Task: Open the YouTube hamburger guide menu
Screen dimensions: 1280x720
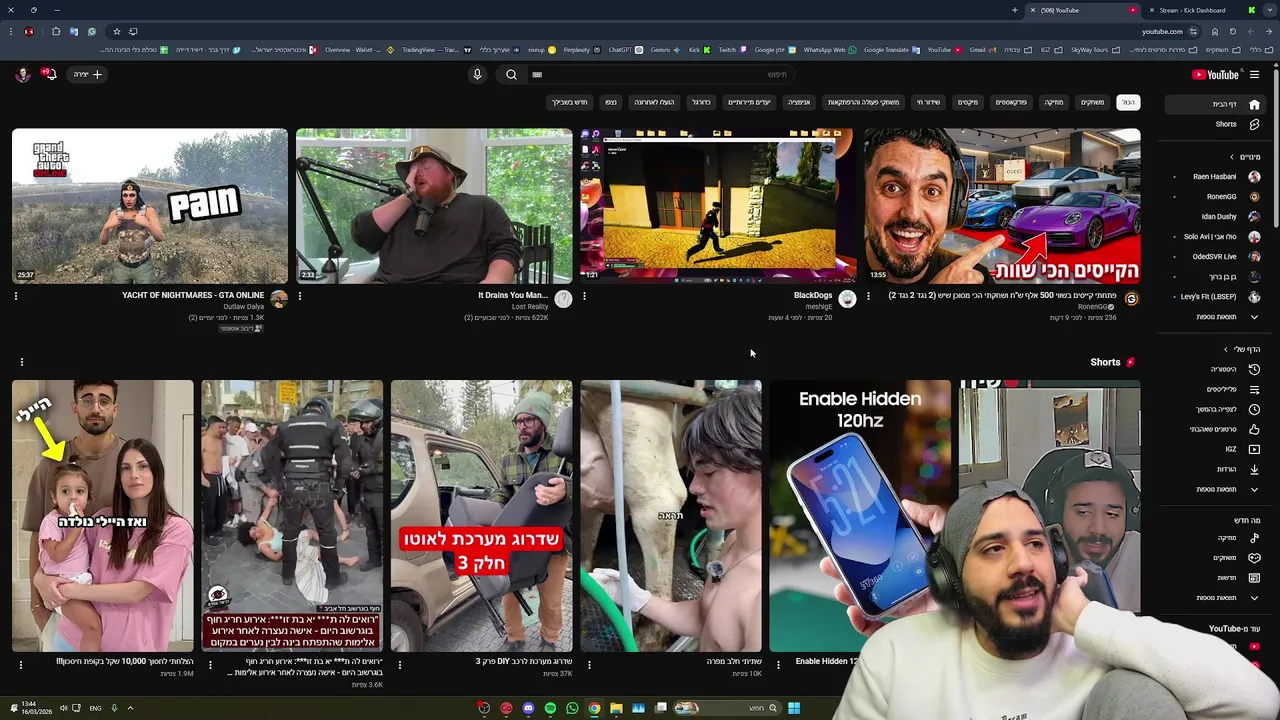Action: point(1254,74)
